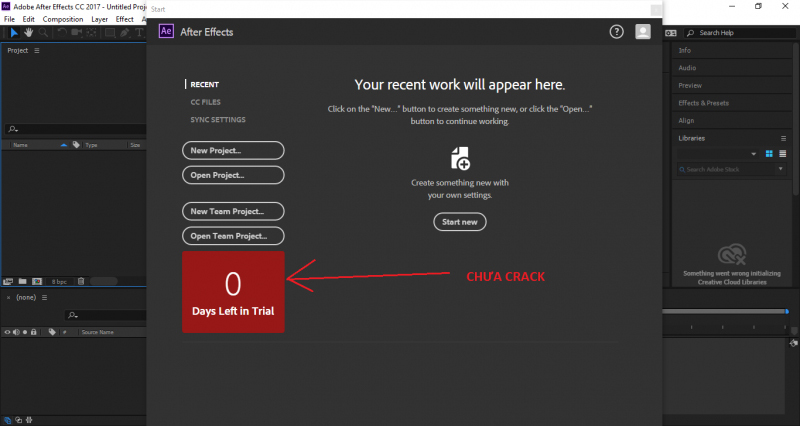800x426 pixels.
Task: Click the Open Team Project... button
Action: click(233, 236)
